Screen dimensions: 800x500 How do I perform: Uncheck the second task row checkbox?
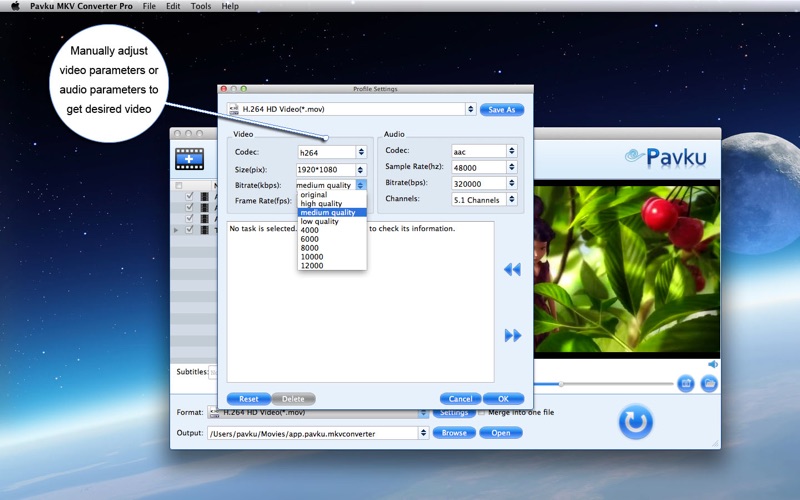(x=190, y=207)
